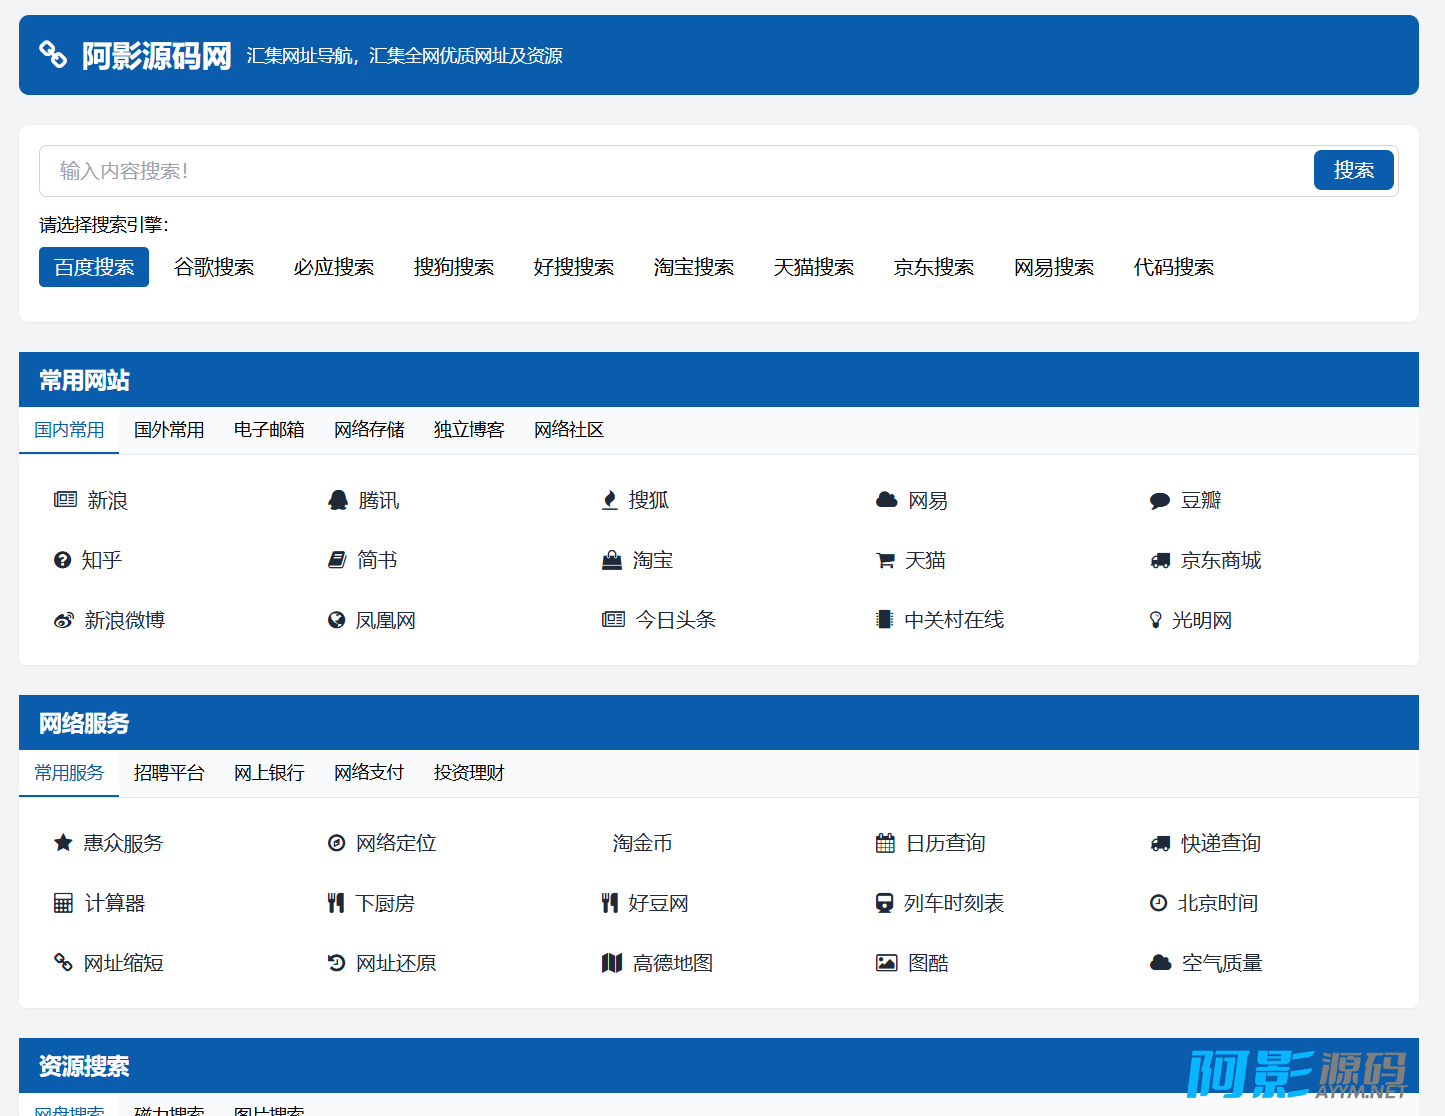This screenshot has width=1445, height=1116.
Task: Click the cloud icon beside 空气质量
Action: pos(1160,963)
